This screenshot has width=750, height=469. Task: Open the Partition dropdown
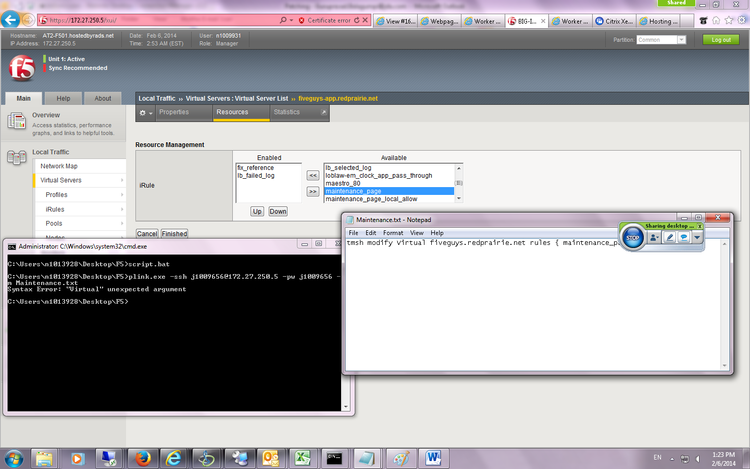pos(661,40)
